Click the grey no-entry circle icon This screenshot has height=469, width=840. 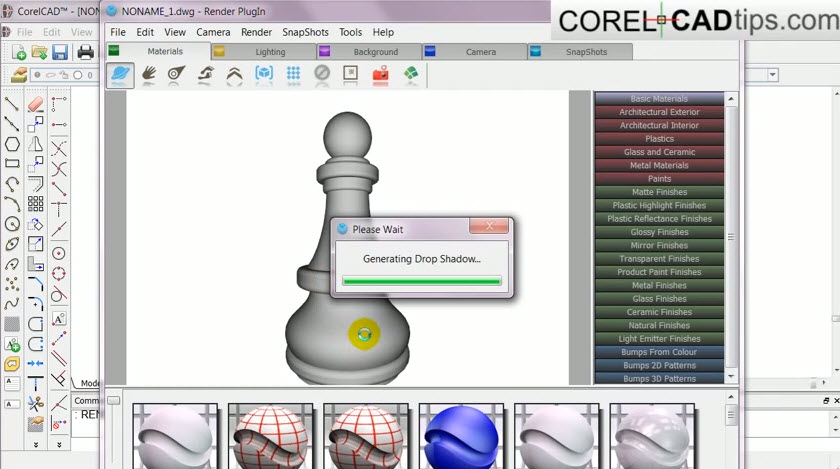tap(322, 73)
